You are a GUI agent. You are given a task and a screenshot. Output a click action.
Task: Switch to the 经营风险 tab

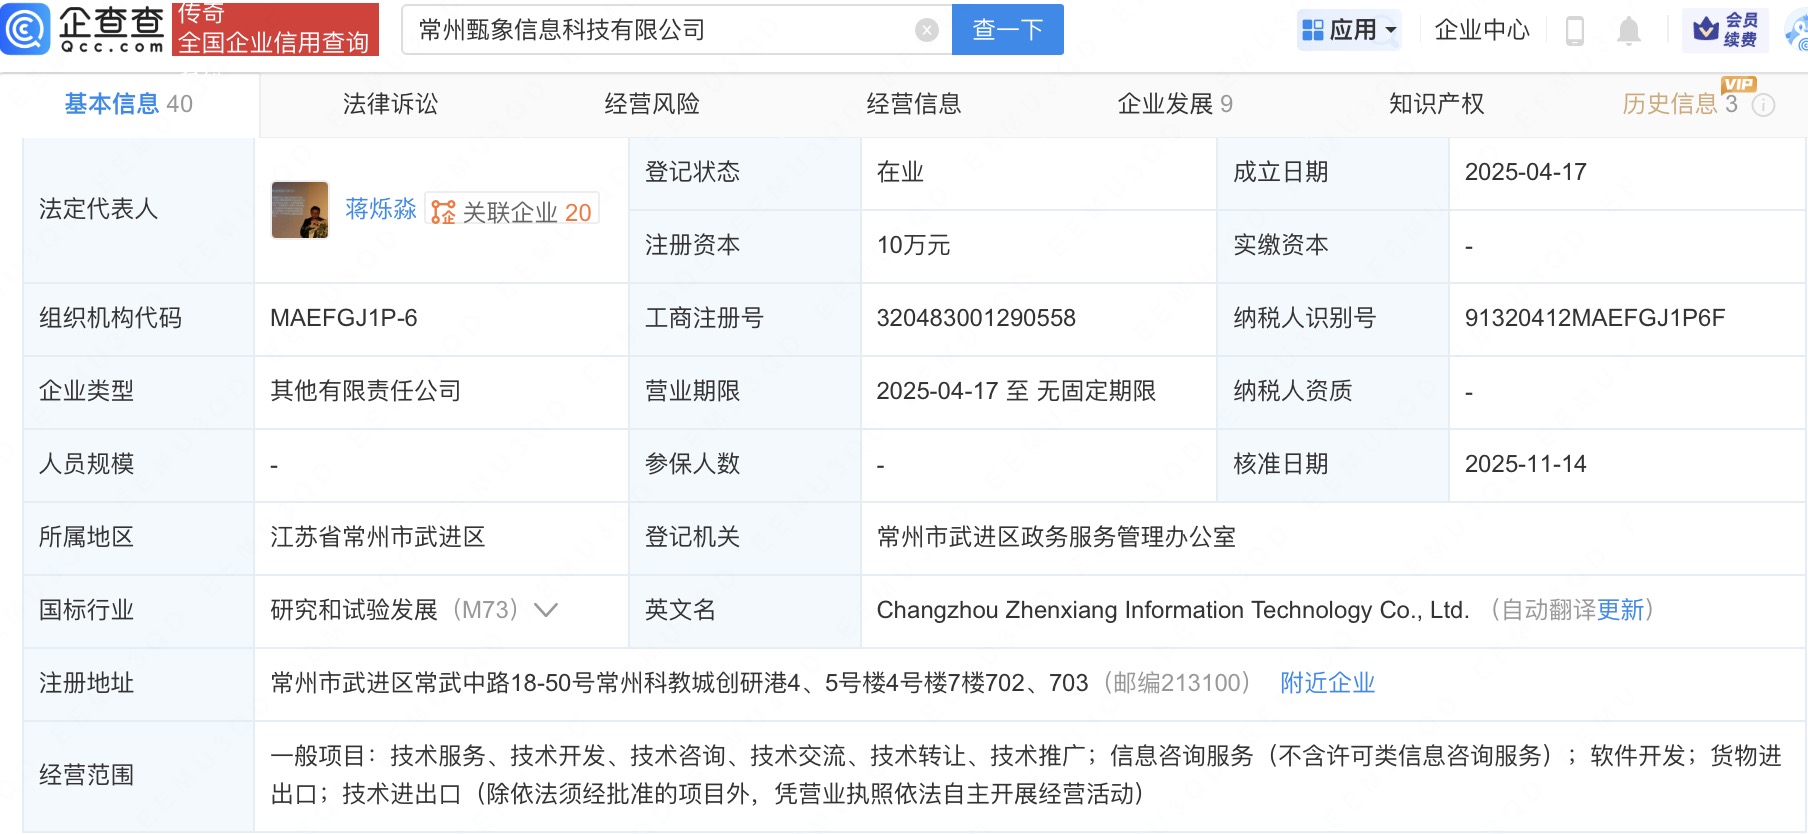652,104
